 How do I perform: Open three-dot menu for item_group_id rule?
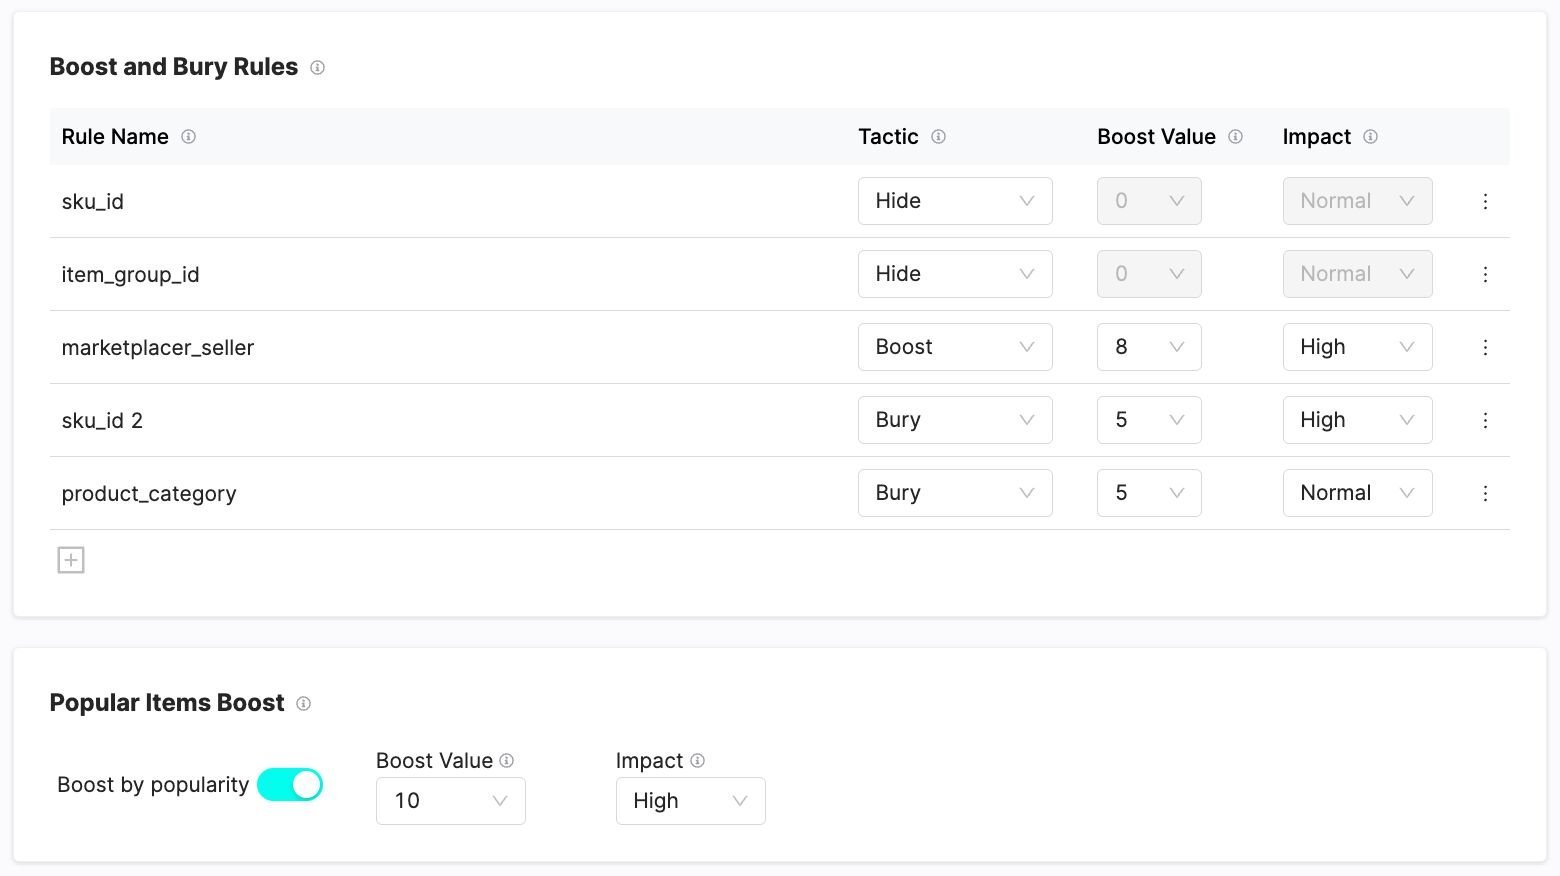(1485, 274)
